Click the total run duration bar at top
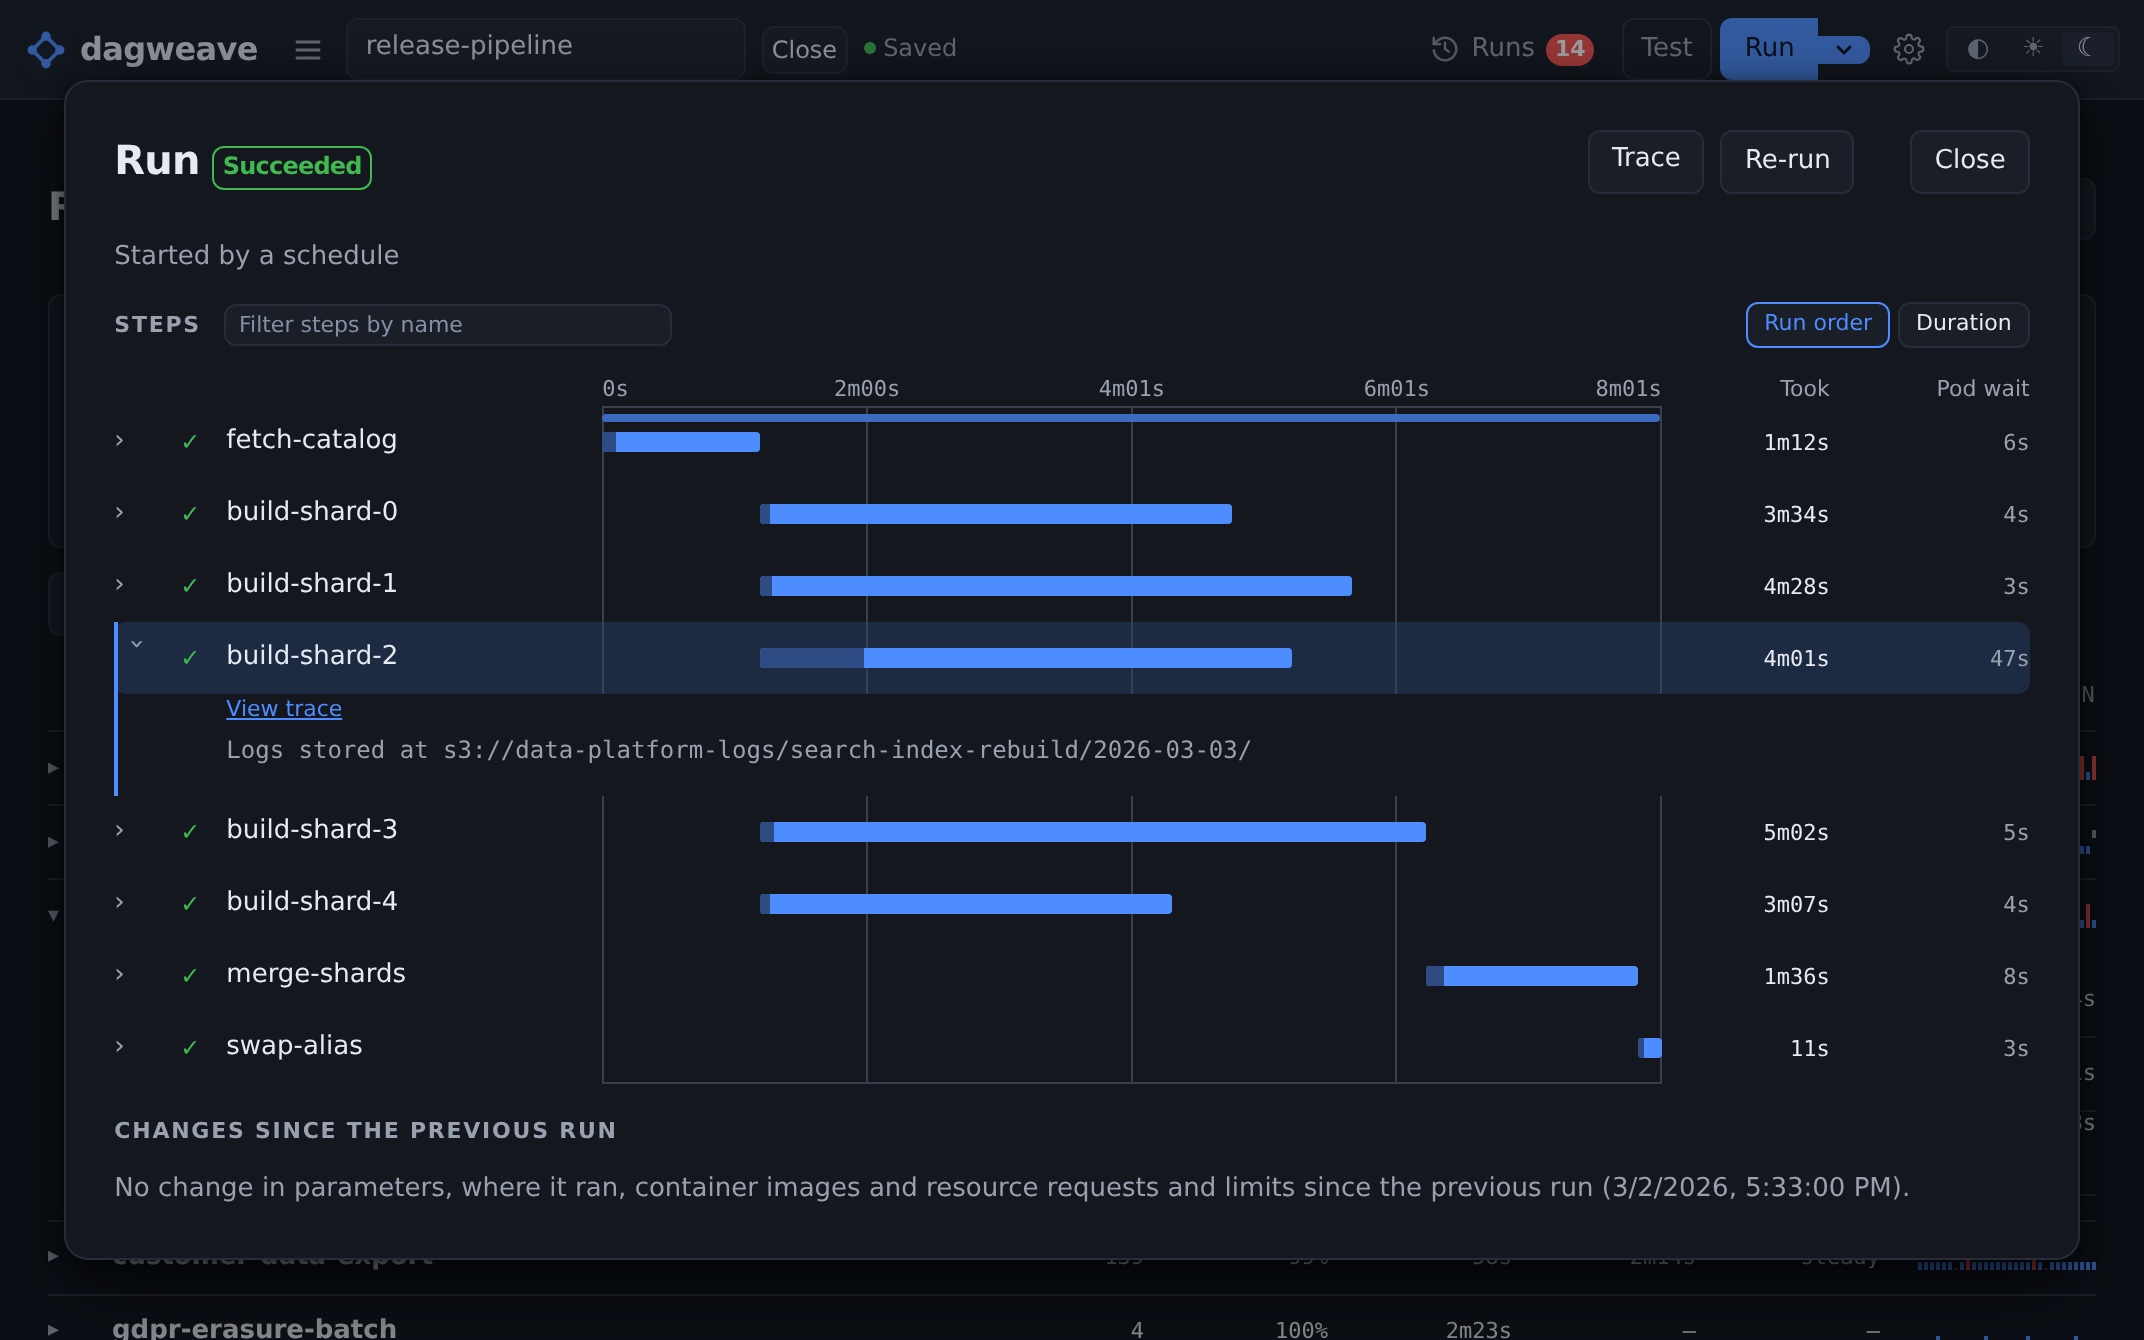Image resolution: width=2144 pixels, height=1340 pixels. 1131,418
